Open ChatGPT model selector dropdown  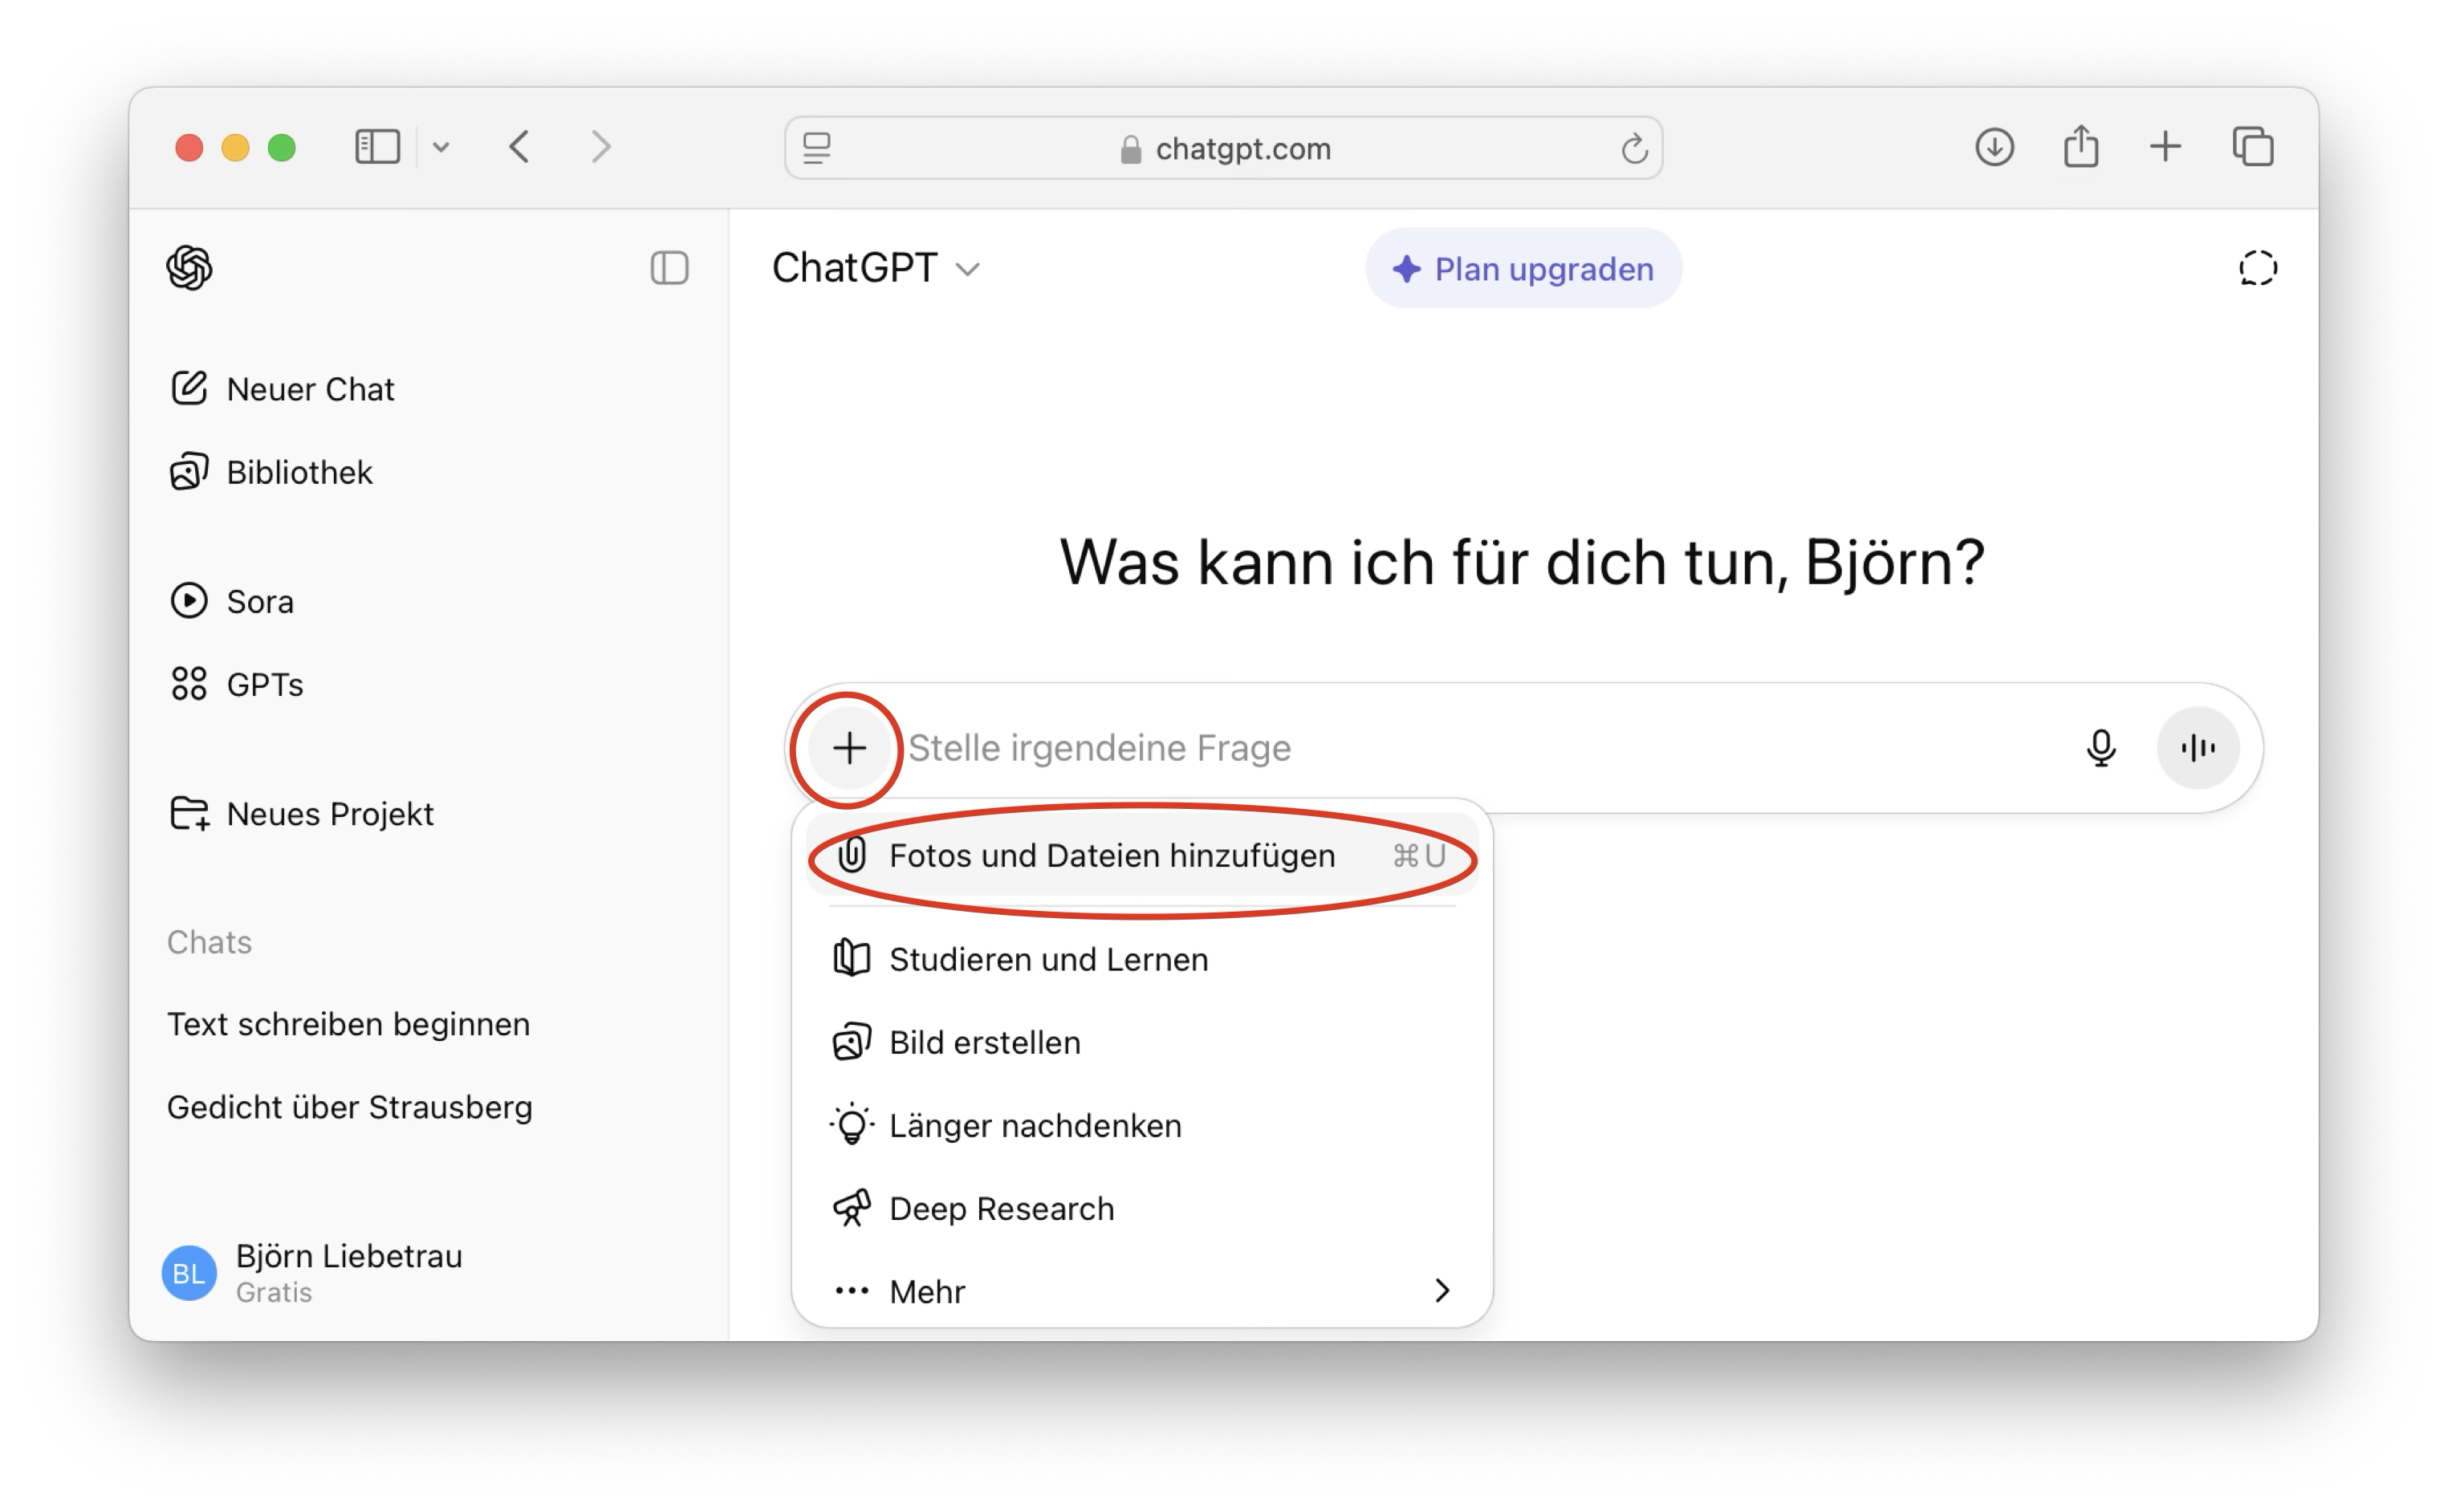coord(875,268)
